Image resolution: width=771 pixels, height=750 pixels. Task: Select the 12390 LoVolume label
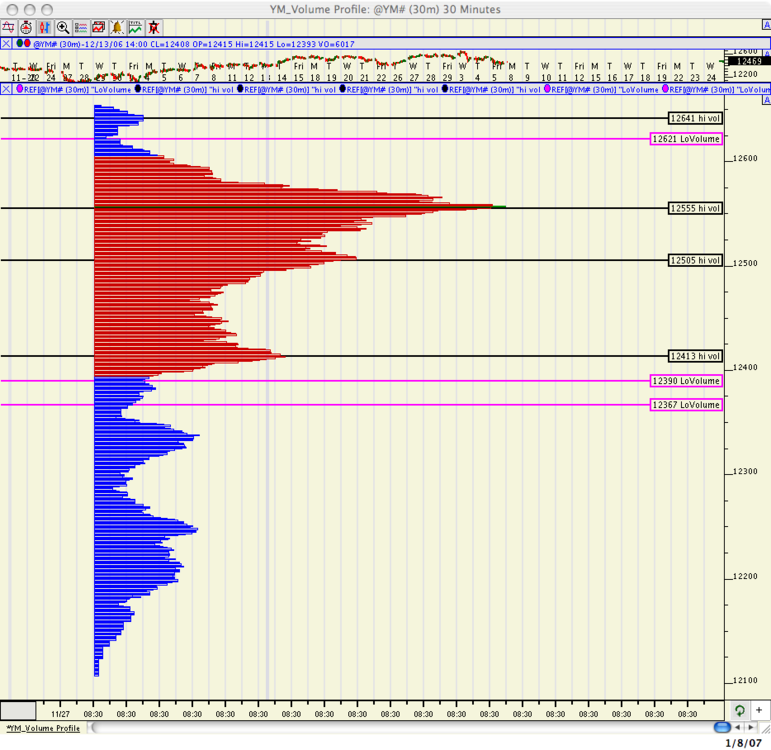pyautogui.click(x=686, y=381)
